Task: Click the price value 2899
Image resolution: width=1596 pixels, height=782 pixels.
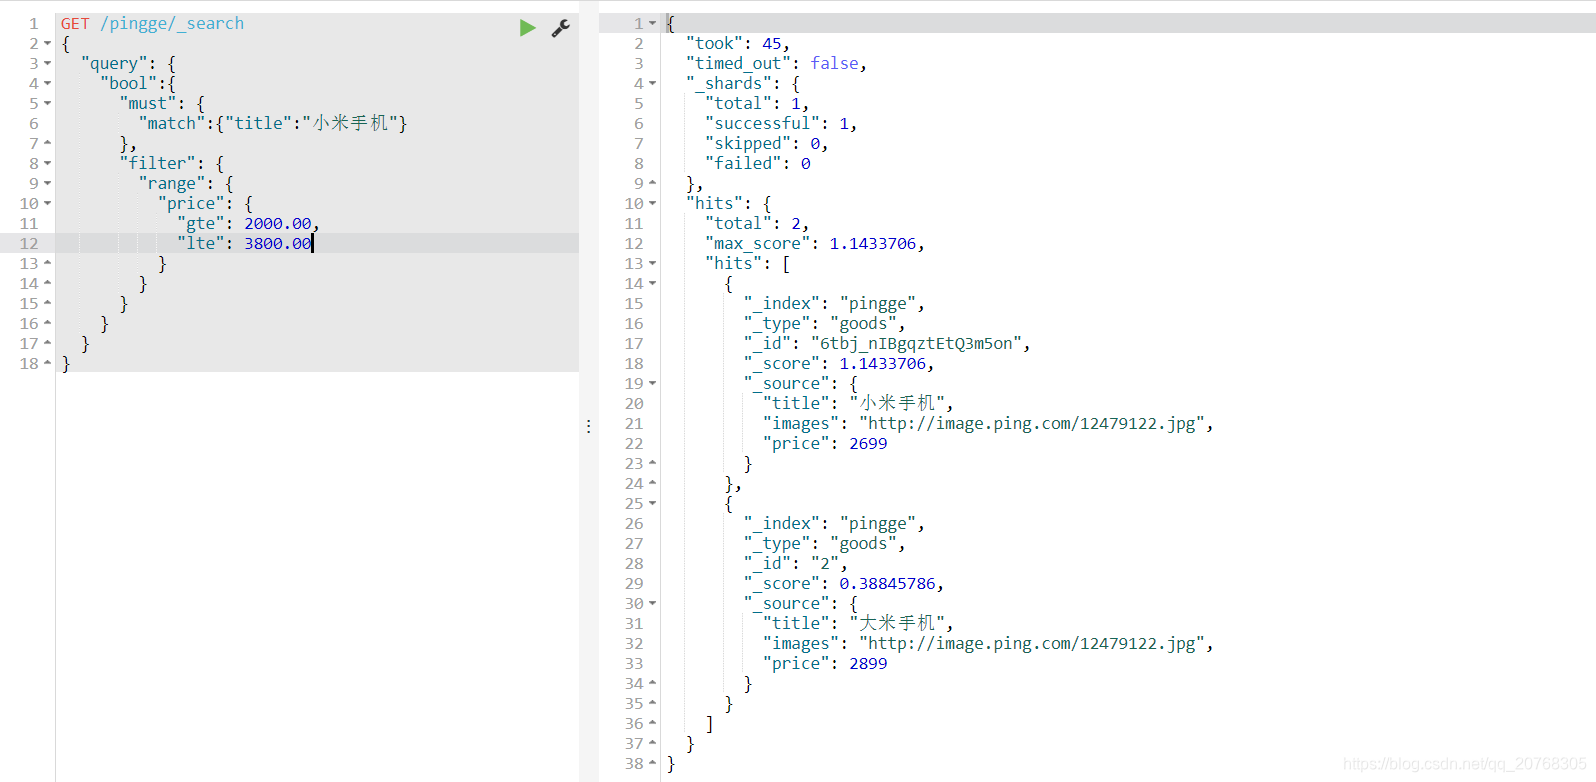Action: point(868,664)
